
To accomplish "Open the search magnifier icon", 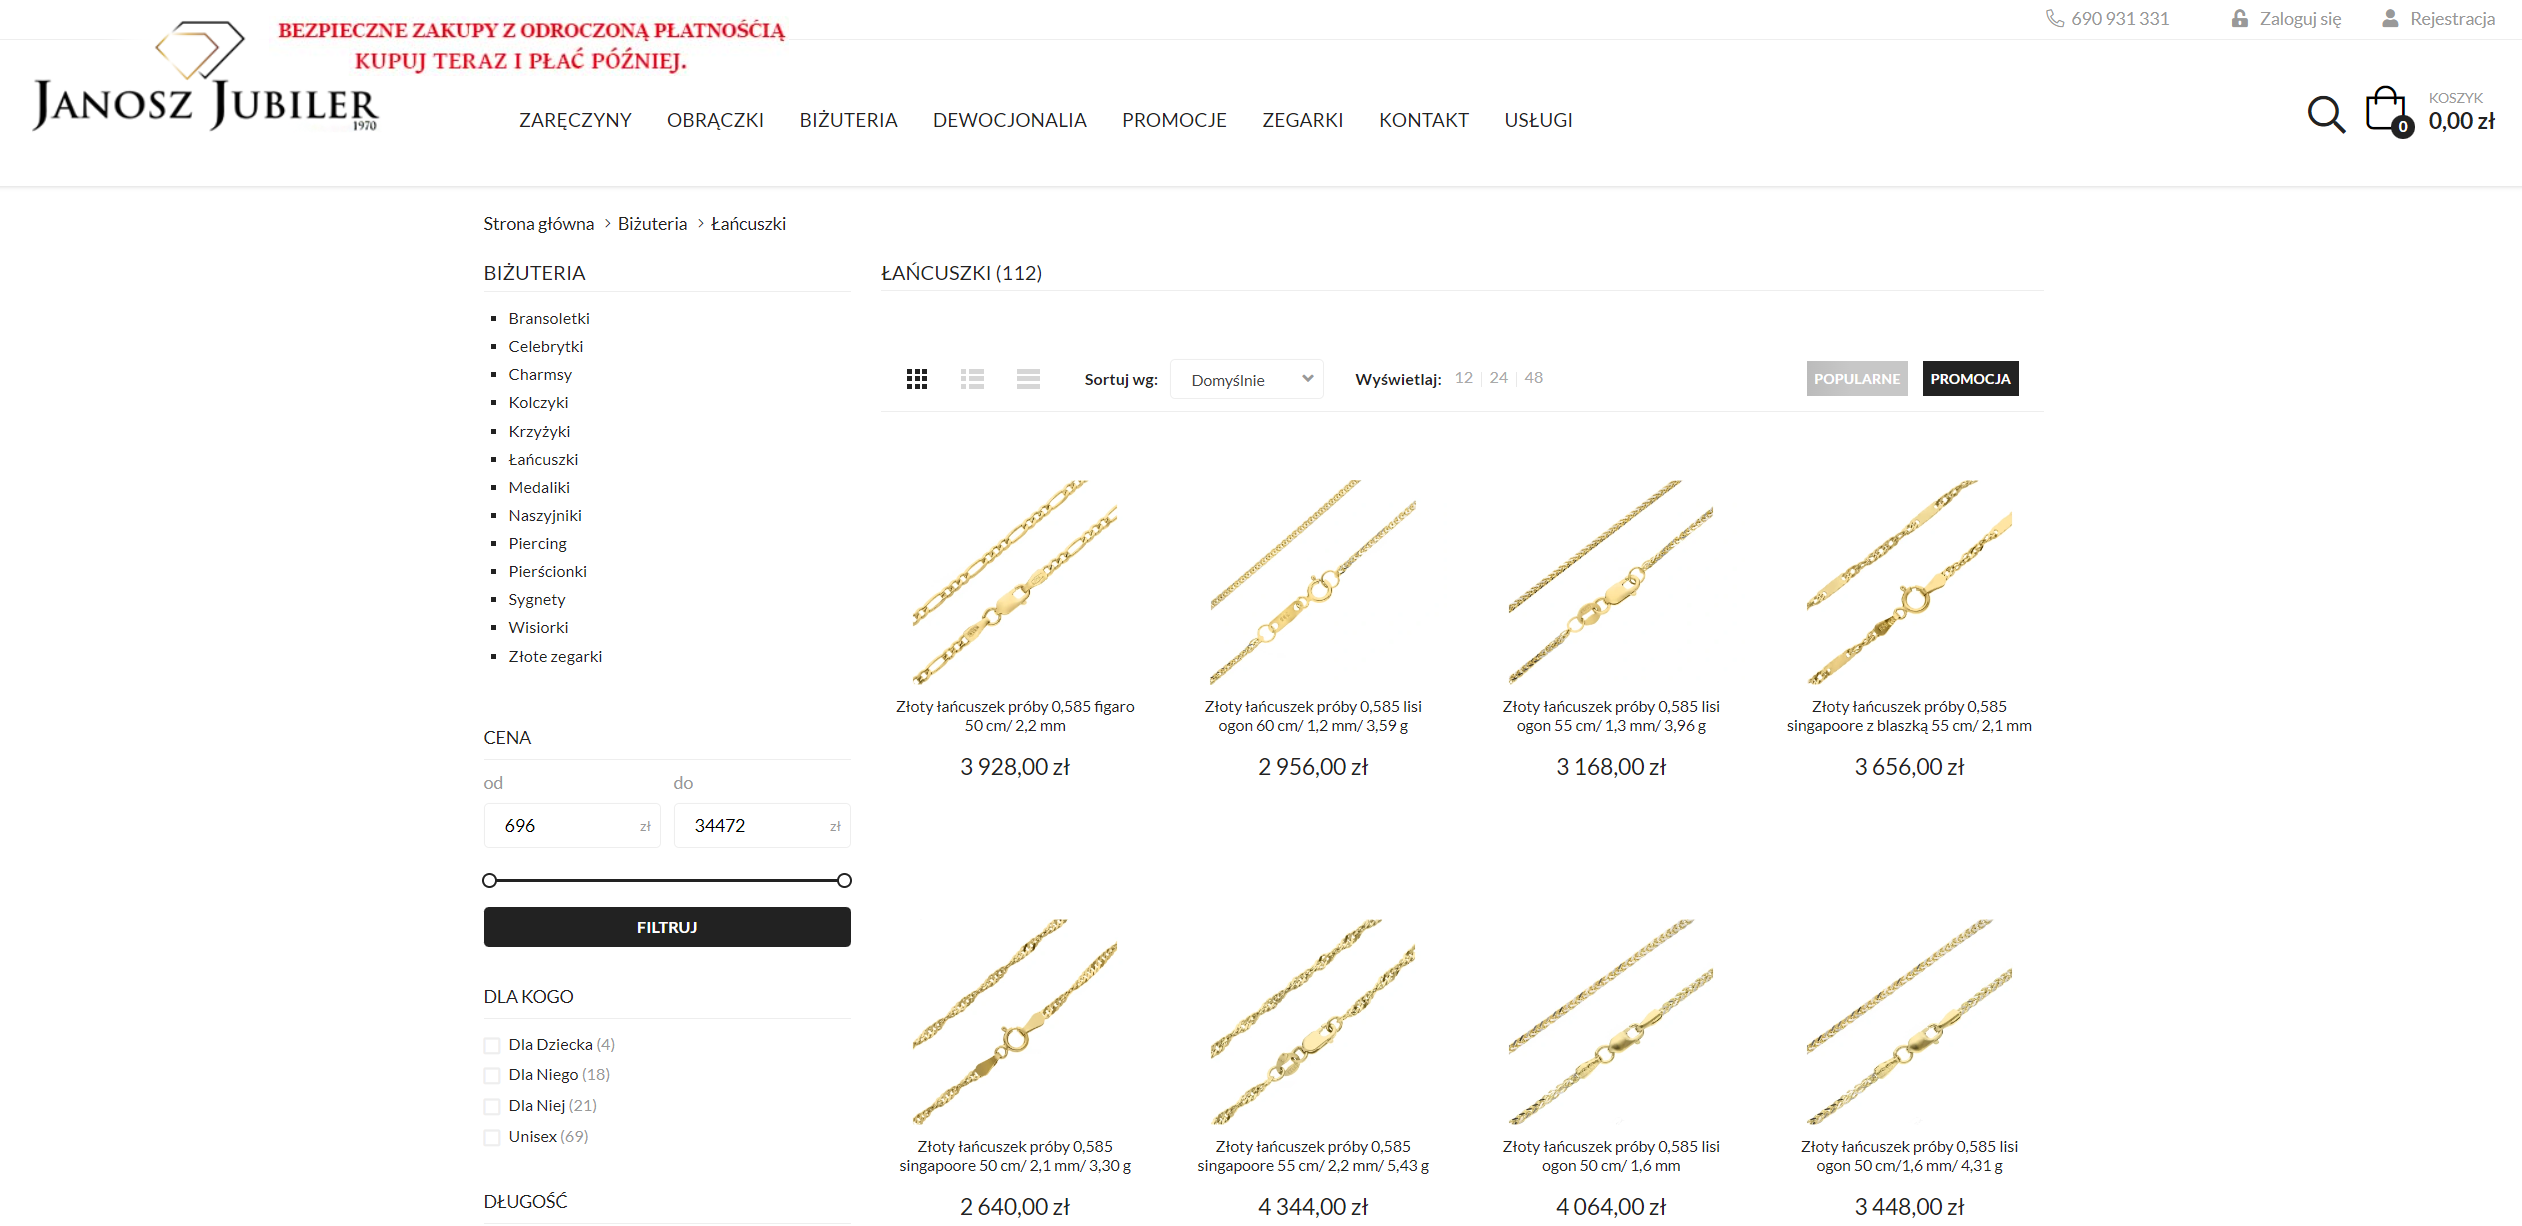I will tap(2326, 115).
